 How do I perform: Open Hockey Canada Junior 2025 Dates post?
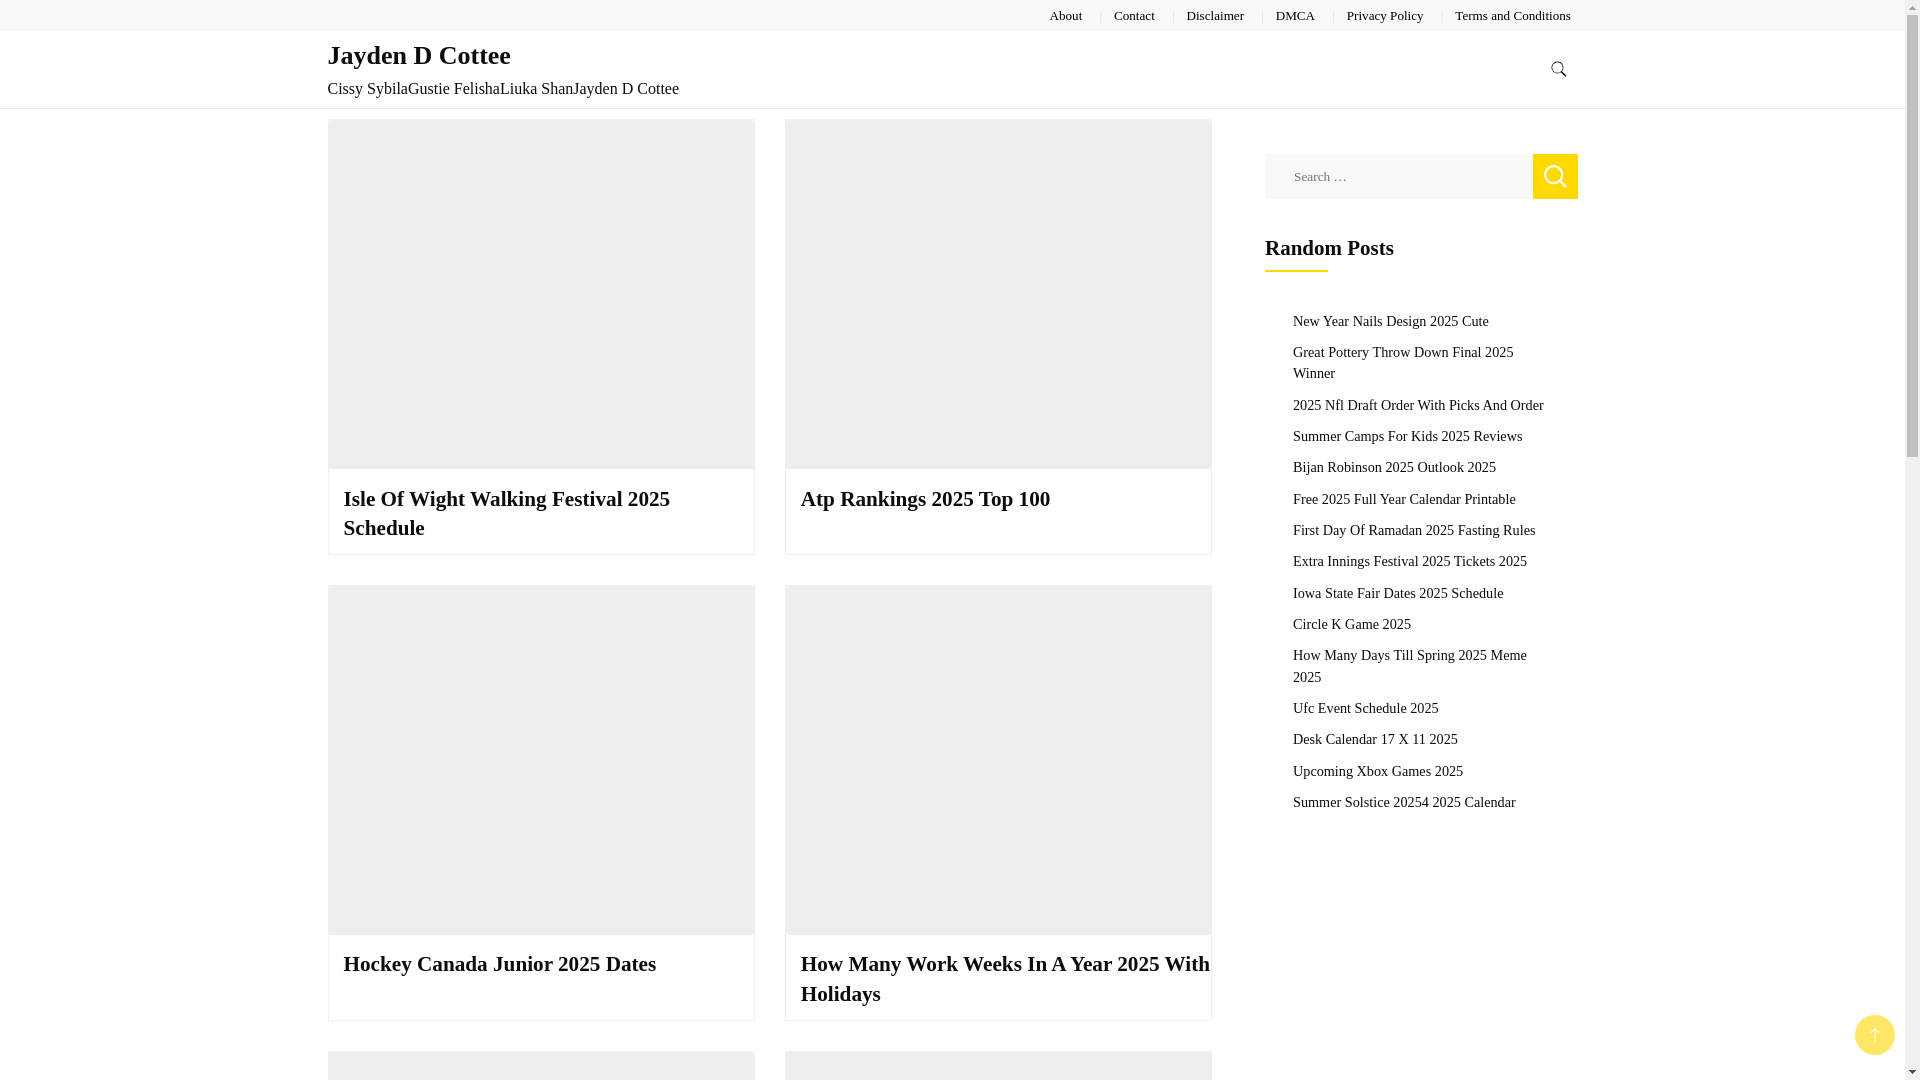point(500,964)
